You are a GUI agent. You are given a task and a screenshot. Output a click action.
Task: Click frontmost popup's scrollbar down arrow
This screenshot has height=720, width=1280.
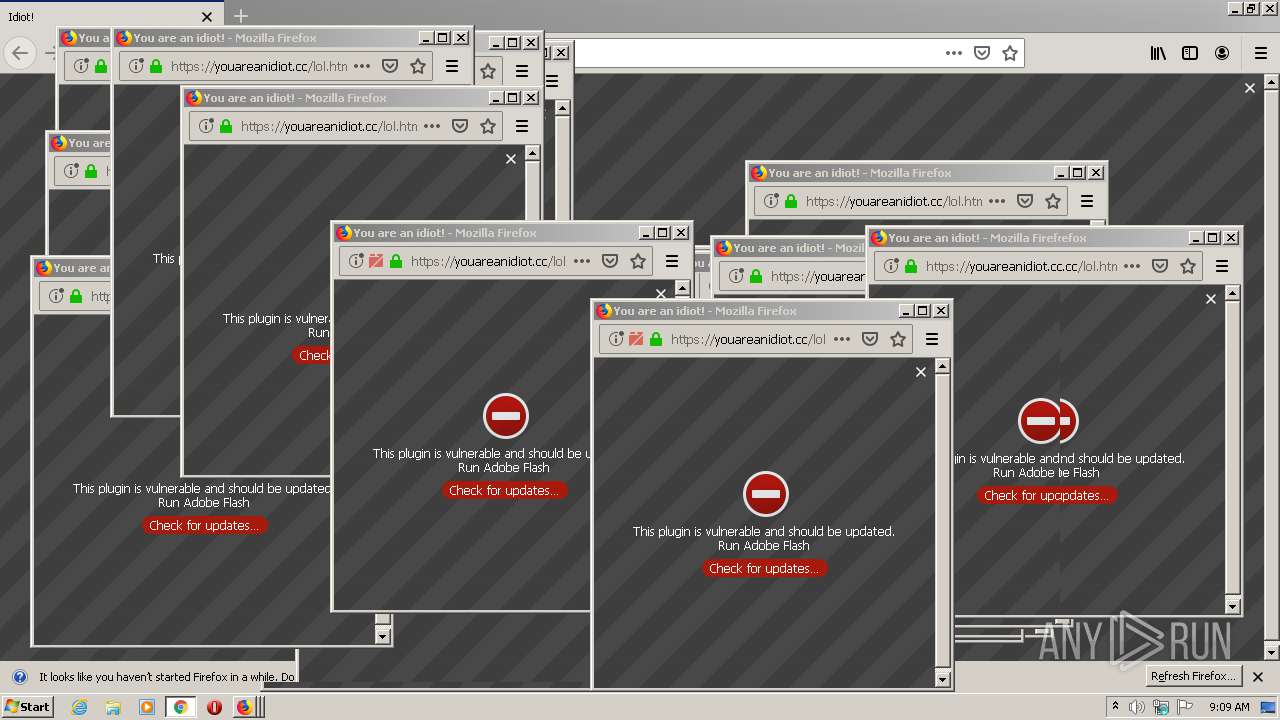coord(942,679)
